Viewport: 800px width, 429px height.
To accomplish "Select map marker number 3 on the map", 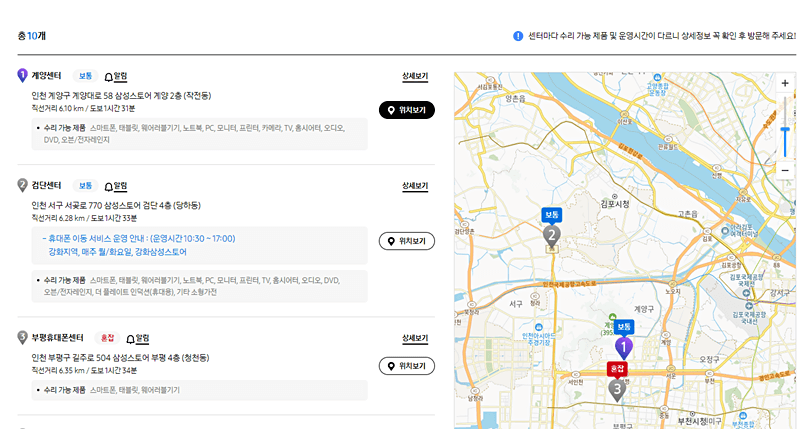I will click(x=617, y=390).
